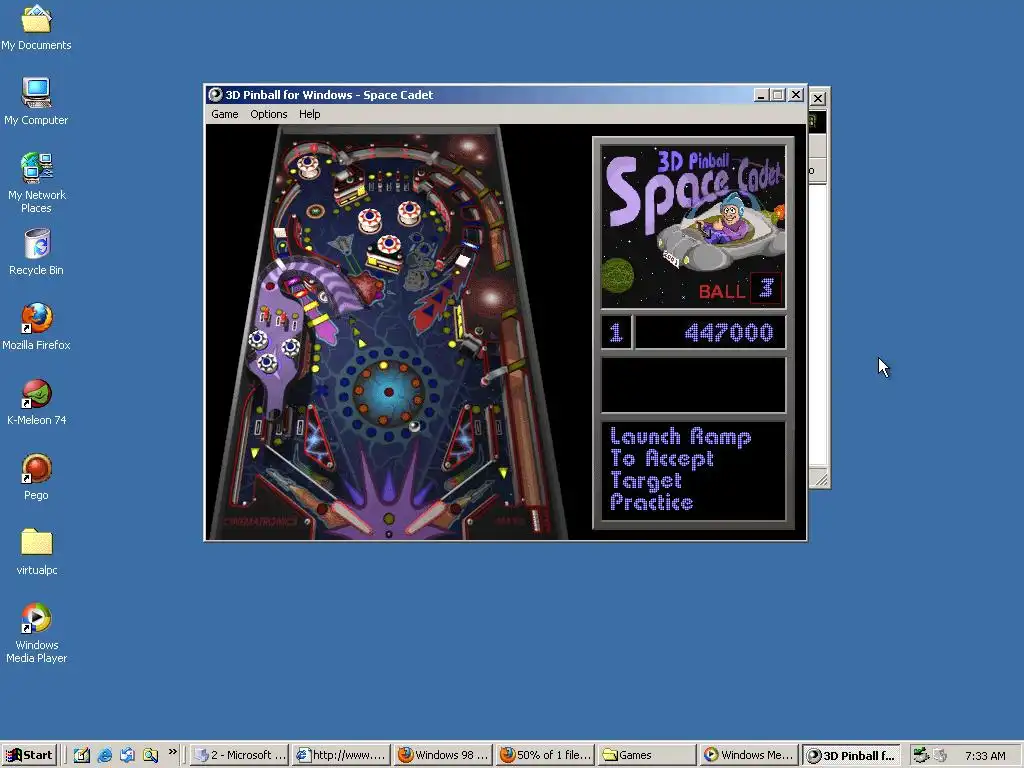Click the 3D Pinball taskbar button
This screenshot has width=1024, height=768.
851,755
